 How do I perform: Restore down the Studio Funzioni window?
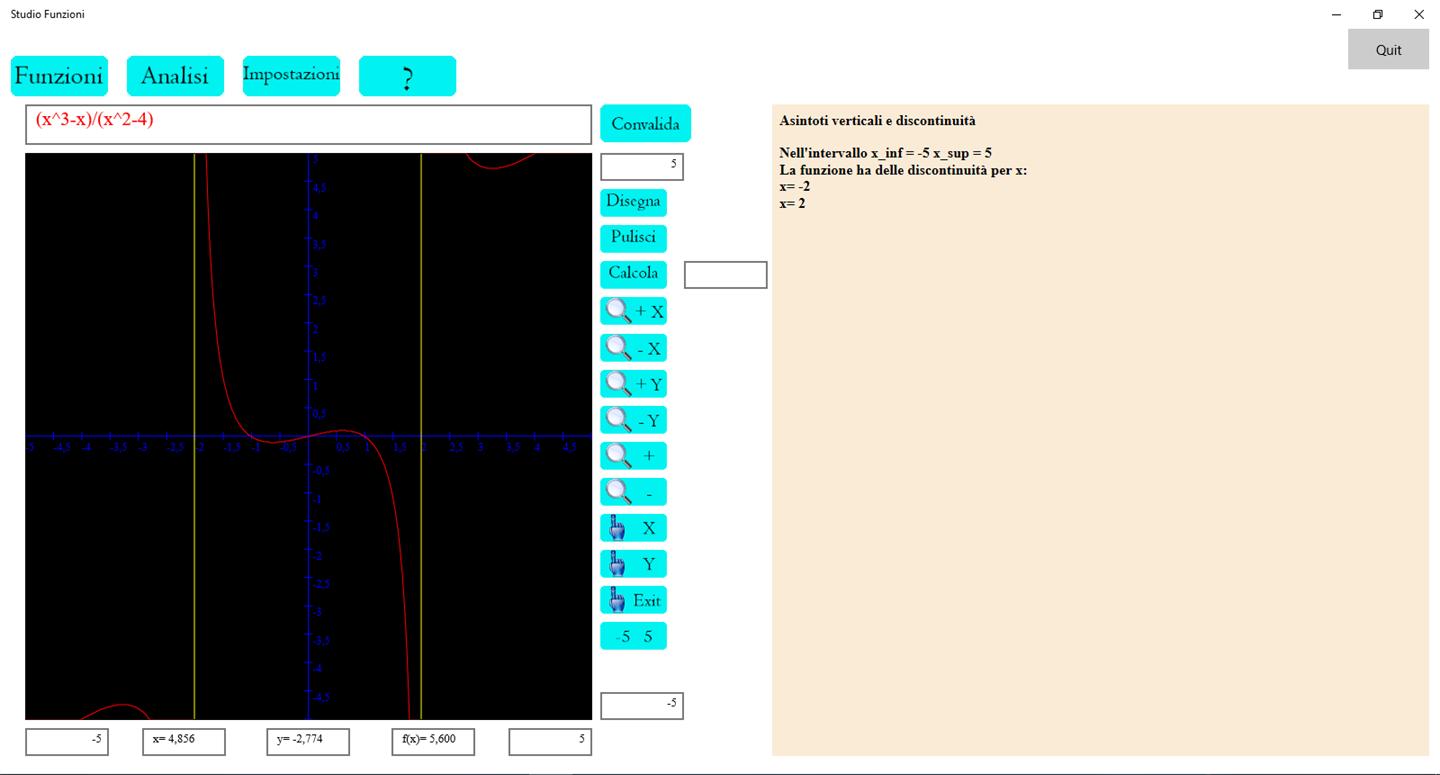pos(1378,15)
